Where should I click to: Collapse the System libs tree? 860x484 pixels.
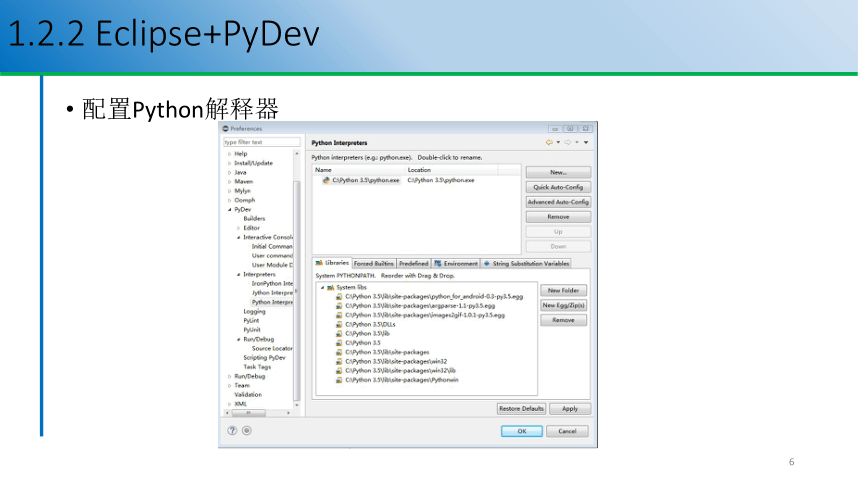click(x=322, y=288)
